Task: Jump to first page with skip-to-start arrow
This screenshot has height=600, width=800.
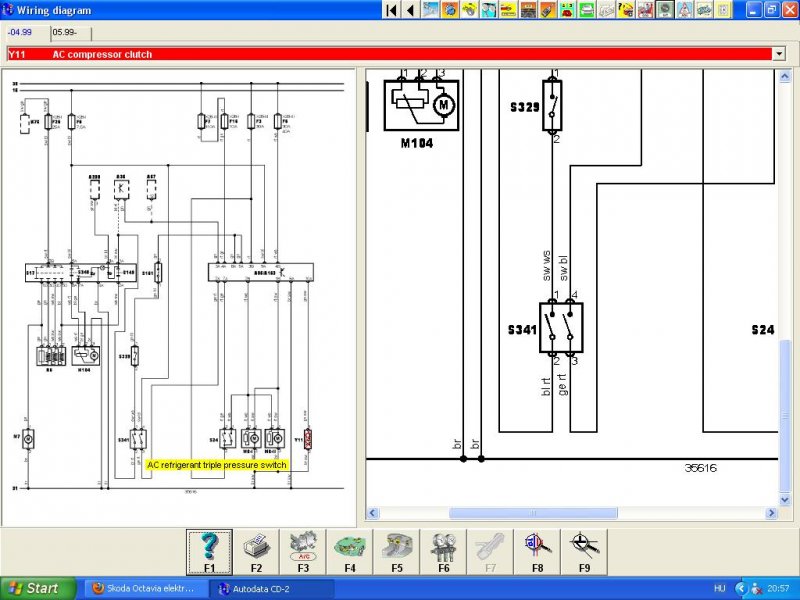Action: tap(391, 10)
